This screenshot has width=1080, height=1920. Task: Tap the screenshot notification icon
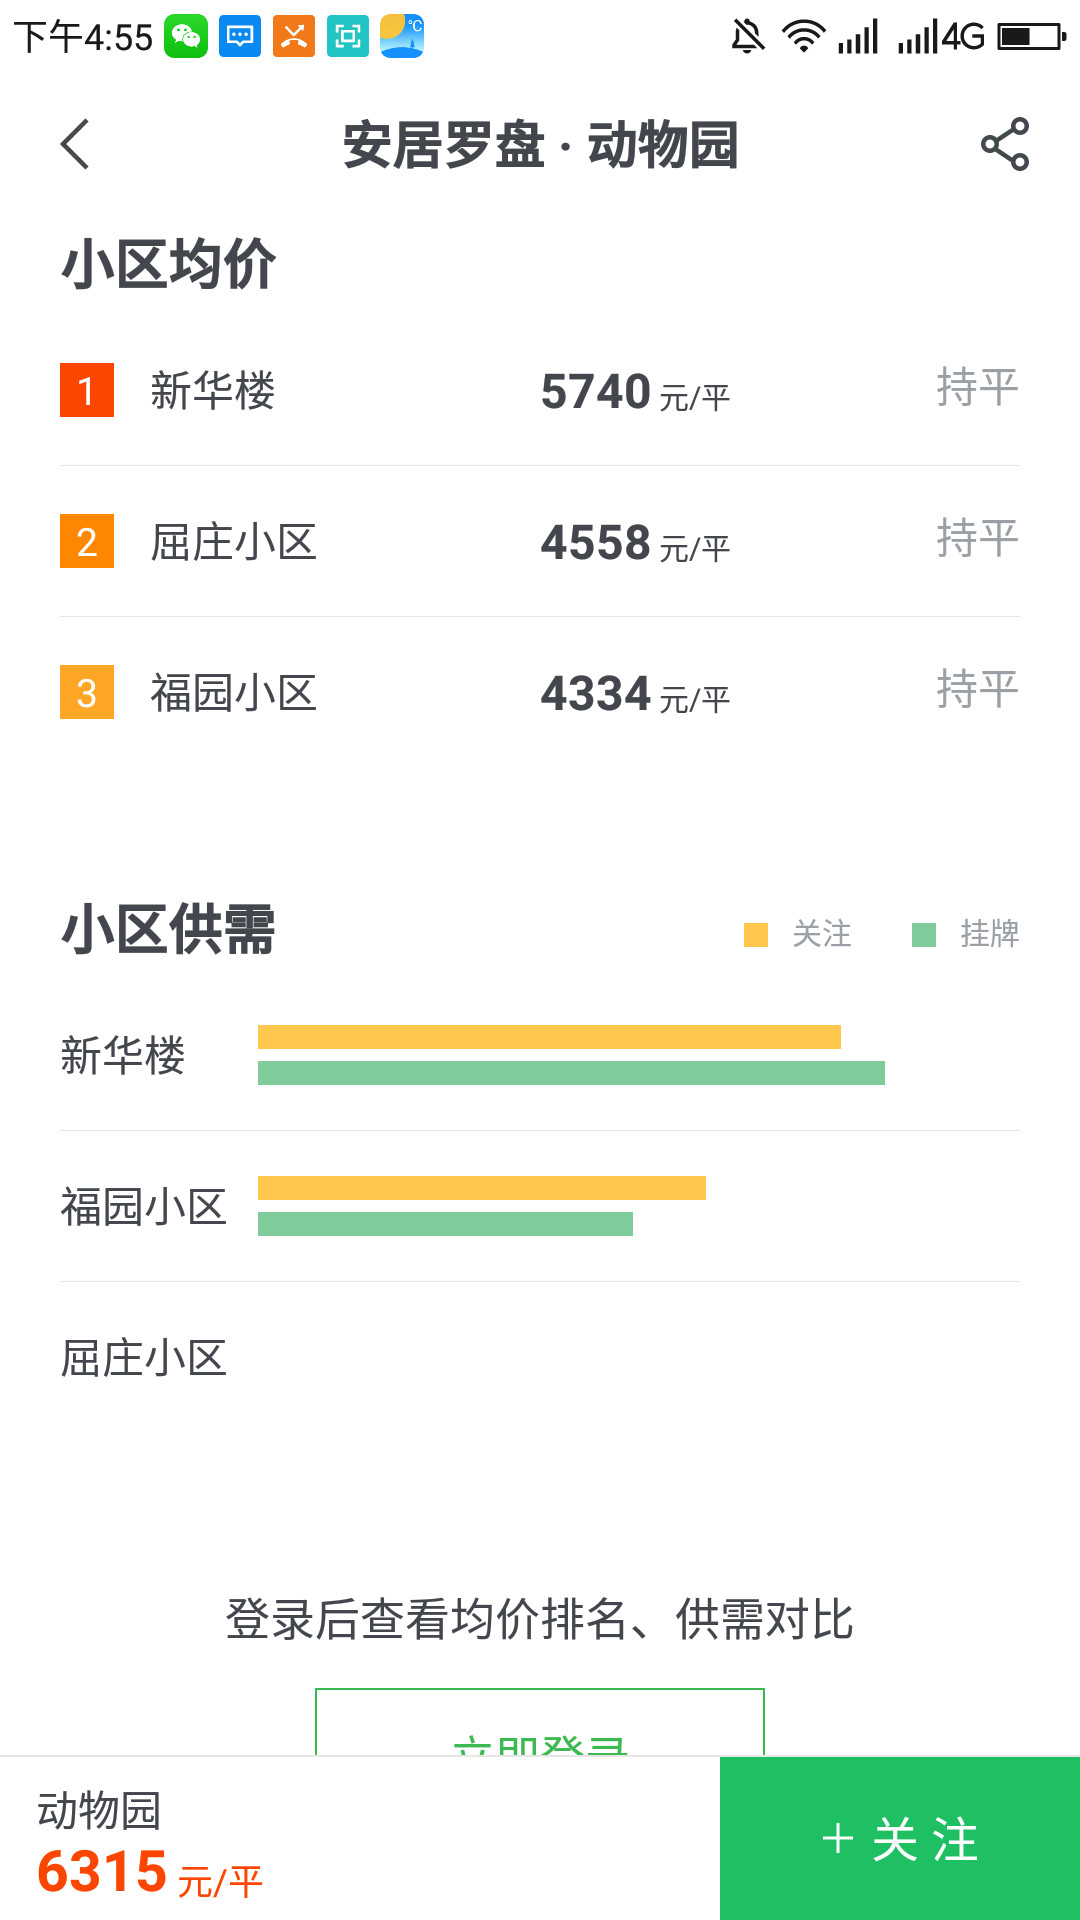click(x=348, y=37)
